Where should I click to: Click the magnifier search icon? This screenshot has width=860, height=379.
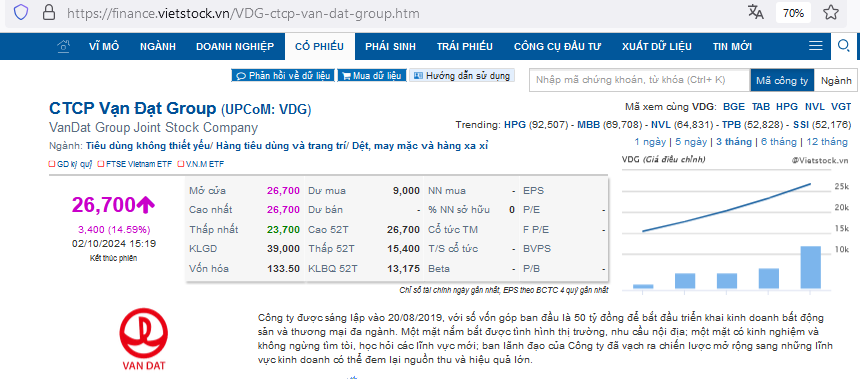pos(844,46)
